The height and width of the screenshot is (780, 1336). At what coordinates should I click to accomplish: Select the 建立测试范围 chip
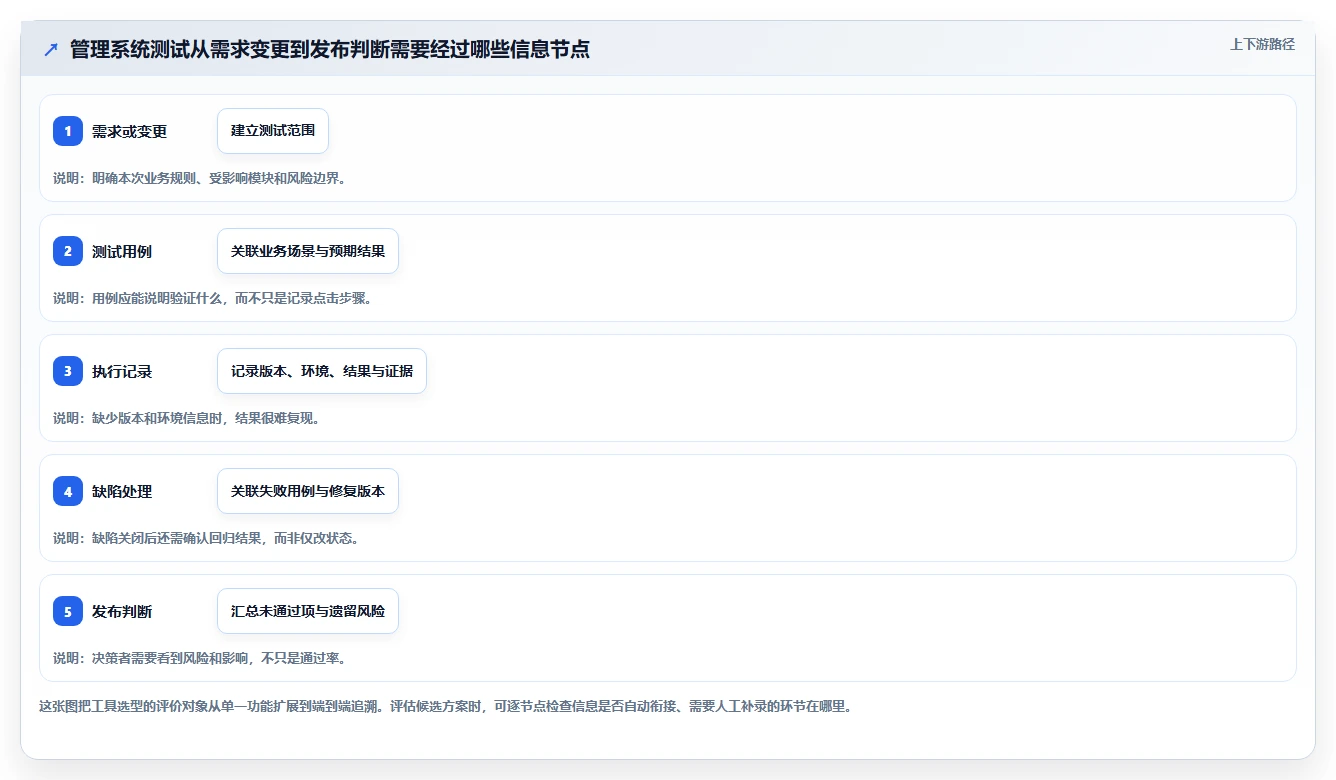273,131
